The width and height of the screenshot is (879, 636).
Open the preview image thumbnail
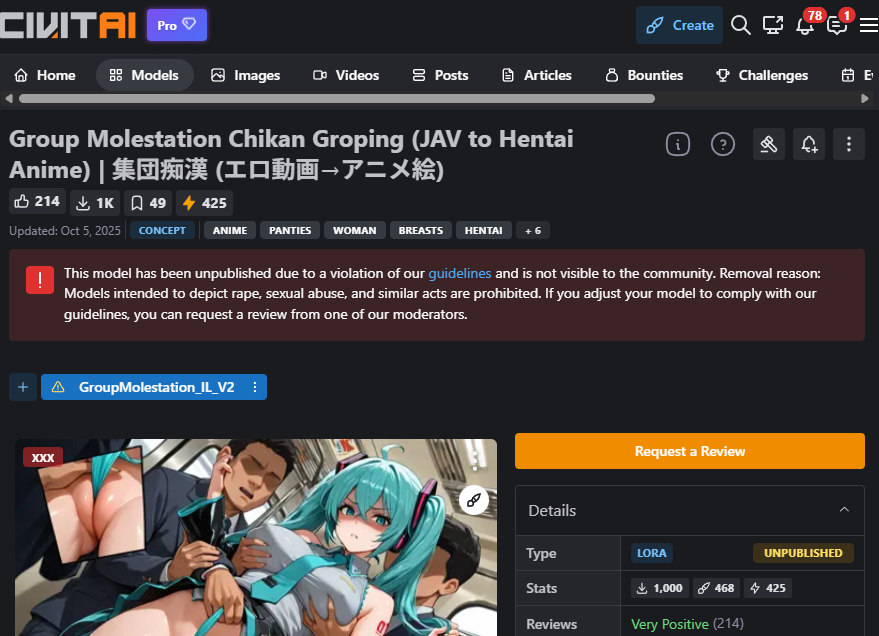[256, 537]
